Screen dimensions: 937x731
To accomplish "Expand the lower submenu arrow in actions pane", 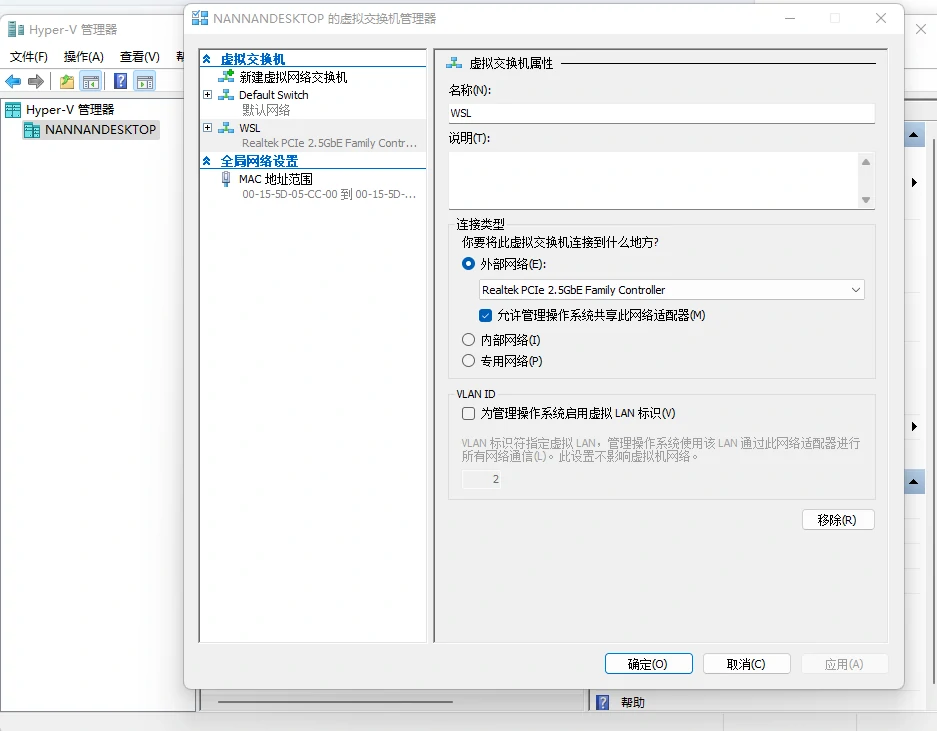I will [x=914, y=426].
